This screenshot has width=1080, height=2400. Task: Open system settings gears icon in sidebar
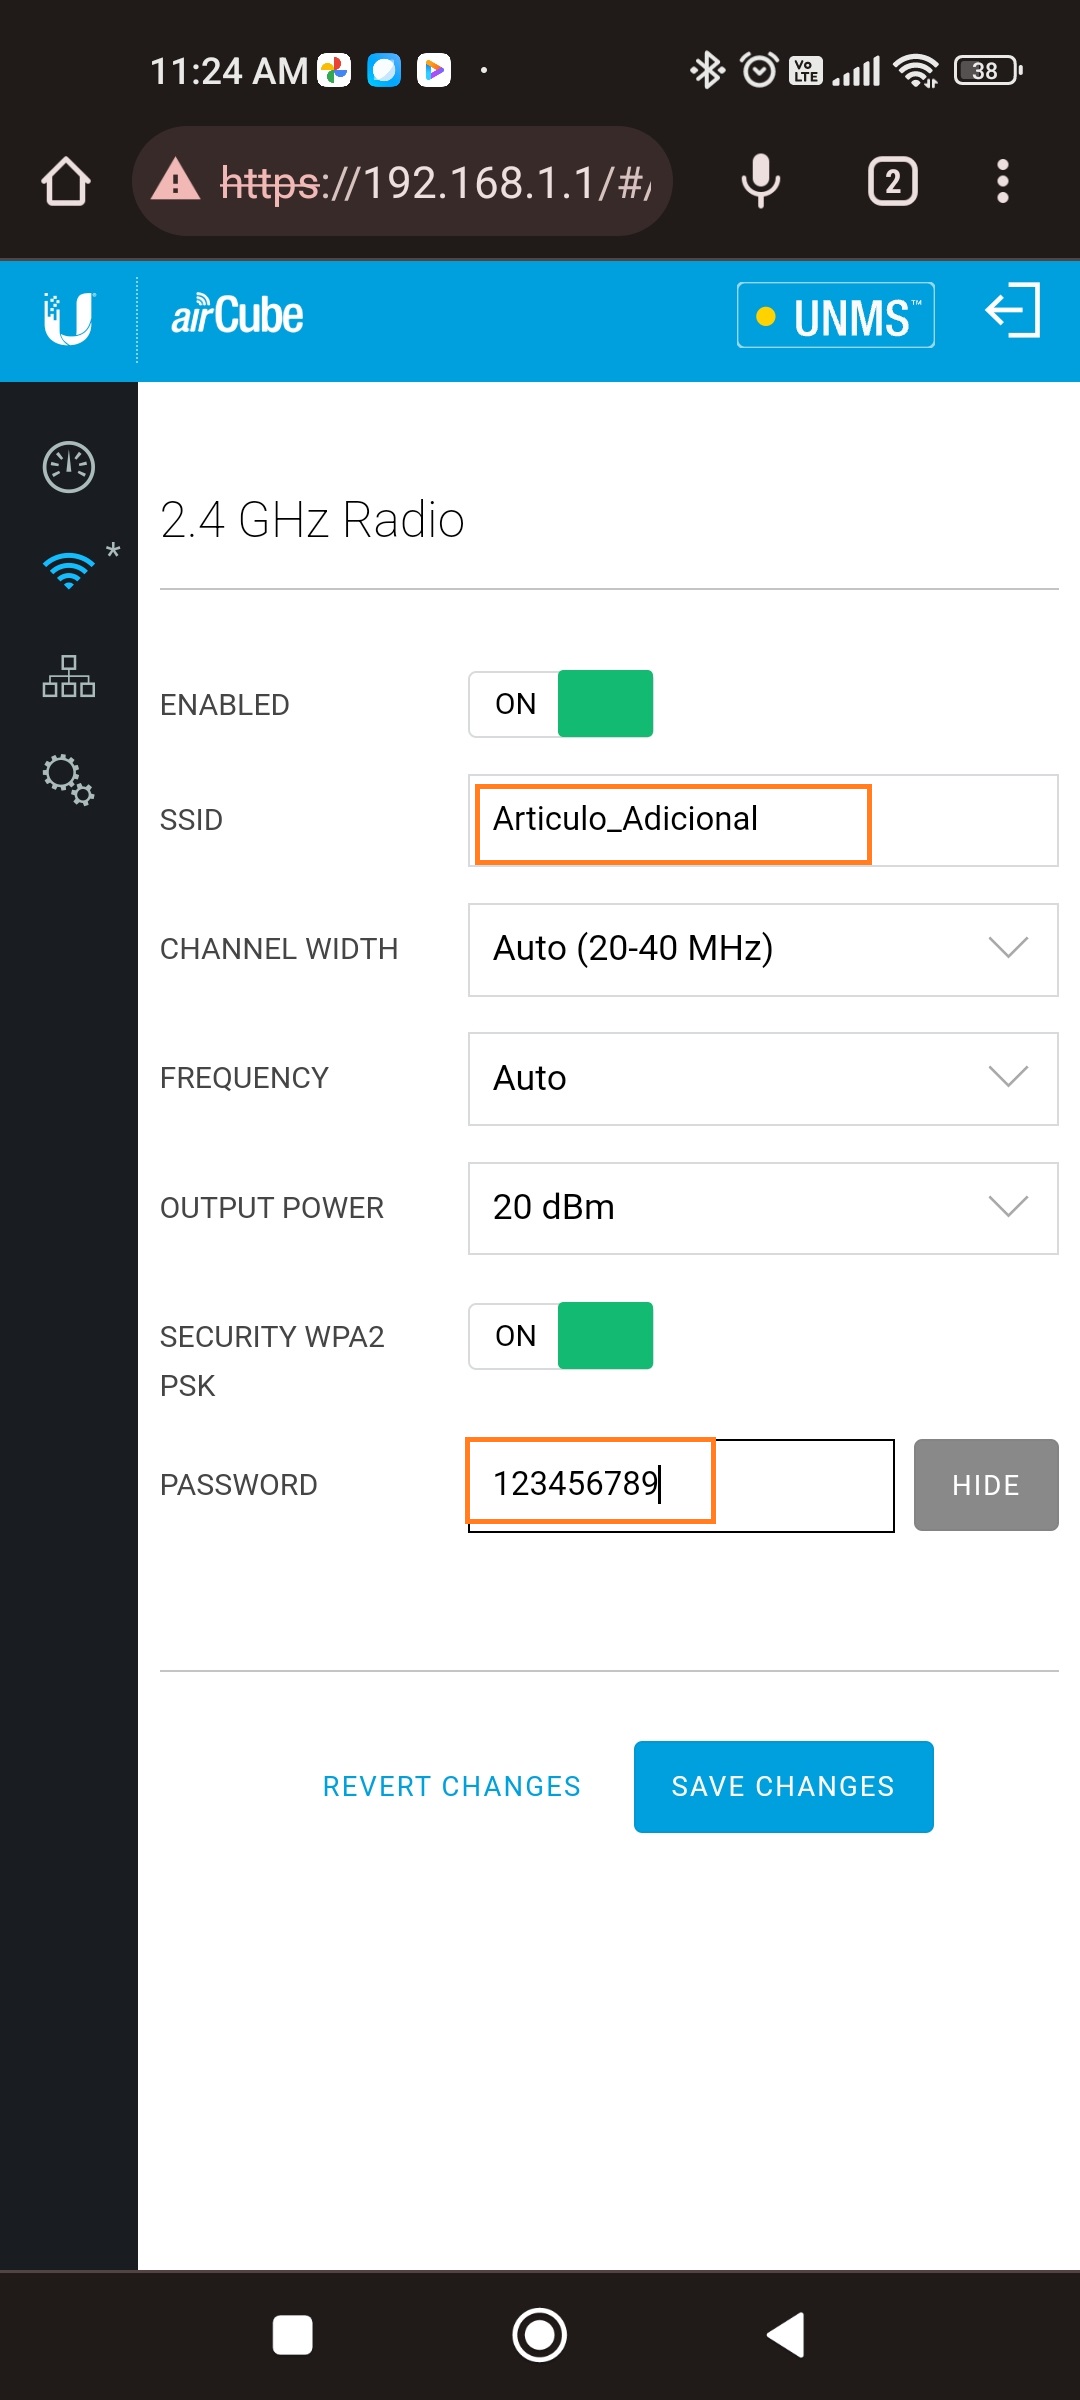click(x=68, y=779)
